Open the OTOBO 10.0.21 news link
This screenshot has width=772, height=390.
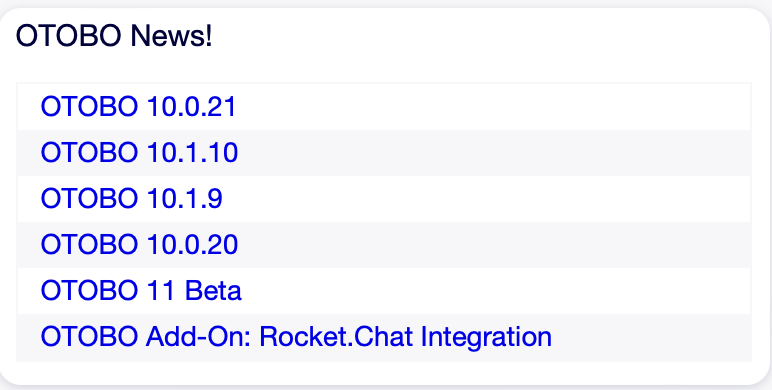click(138, 106)
